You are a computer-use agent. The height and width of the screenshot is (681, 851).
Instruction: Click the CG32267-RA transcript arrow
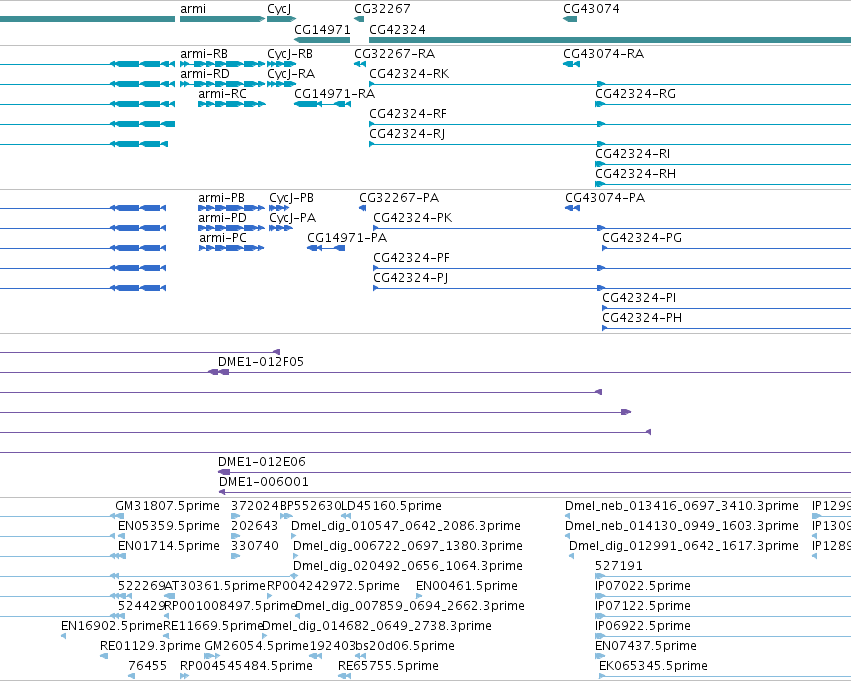click(359, 64)
